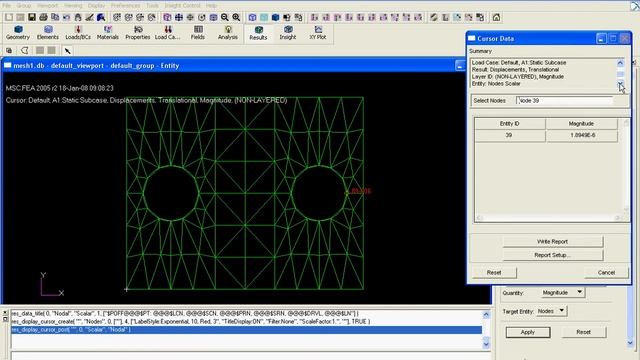Click the 'Entity: Nodes Scalar' summary line
The height and width of the screenshot is (360, 640).
click(x=496, y=83)
